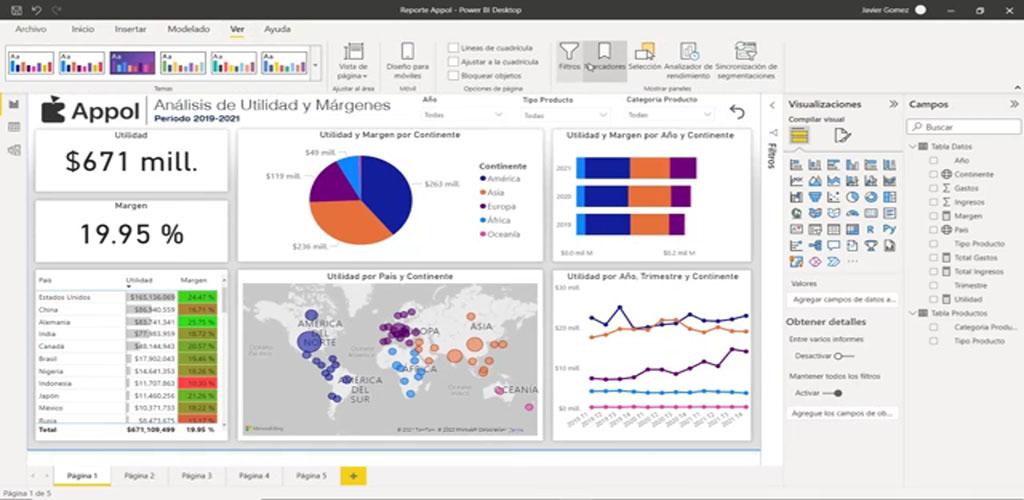Open the Modelado ribbon tab
The image size is (1024, 500).
[189, 29]
